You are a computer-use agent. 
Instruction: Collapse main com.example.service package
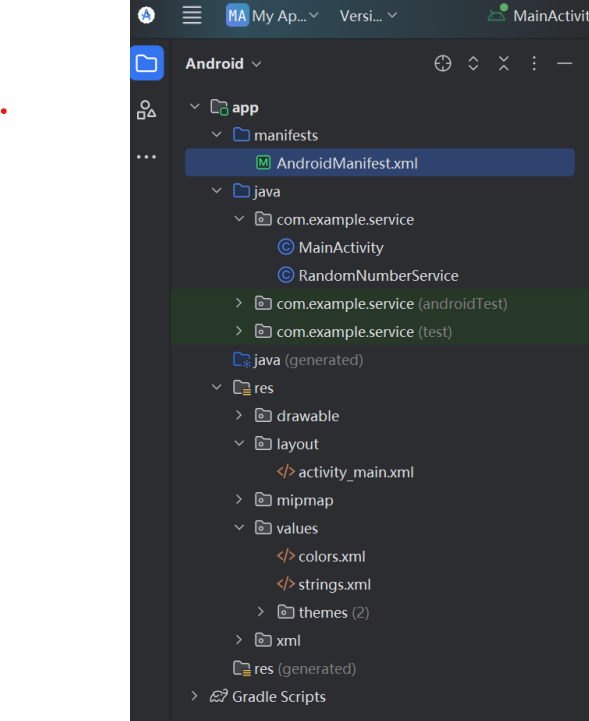click(239, 219)
